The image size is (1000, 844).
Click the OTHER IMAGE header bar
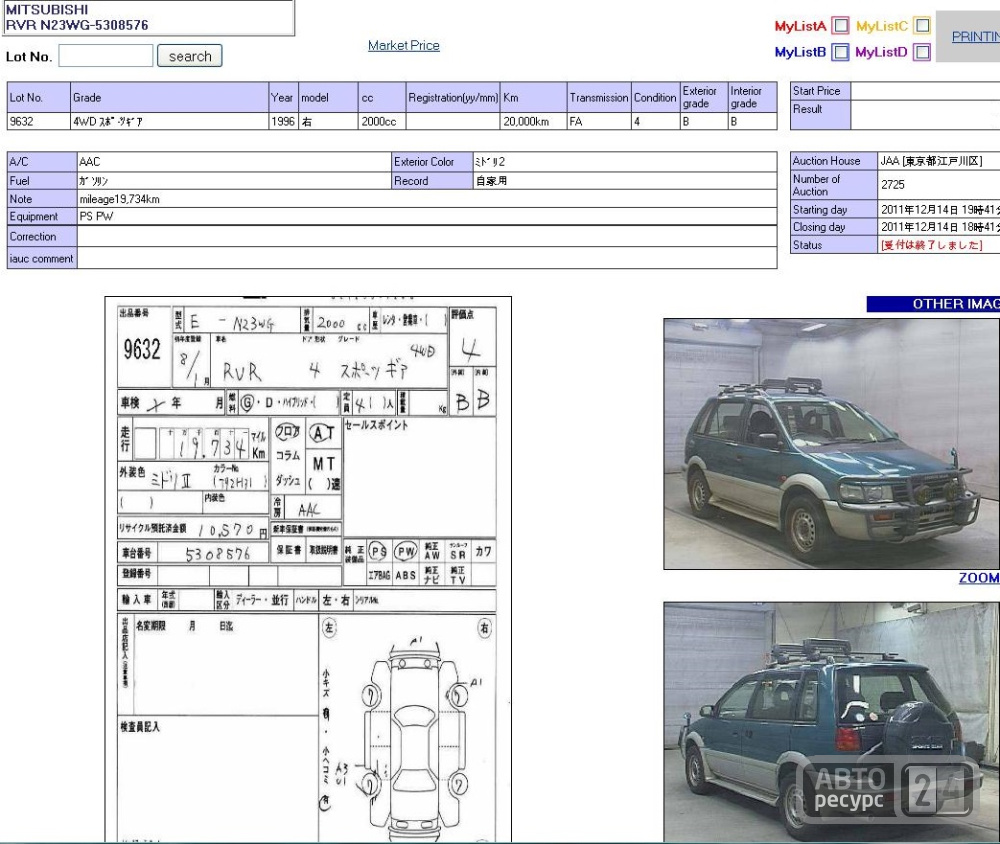(933, 304)
